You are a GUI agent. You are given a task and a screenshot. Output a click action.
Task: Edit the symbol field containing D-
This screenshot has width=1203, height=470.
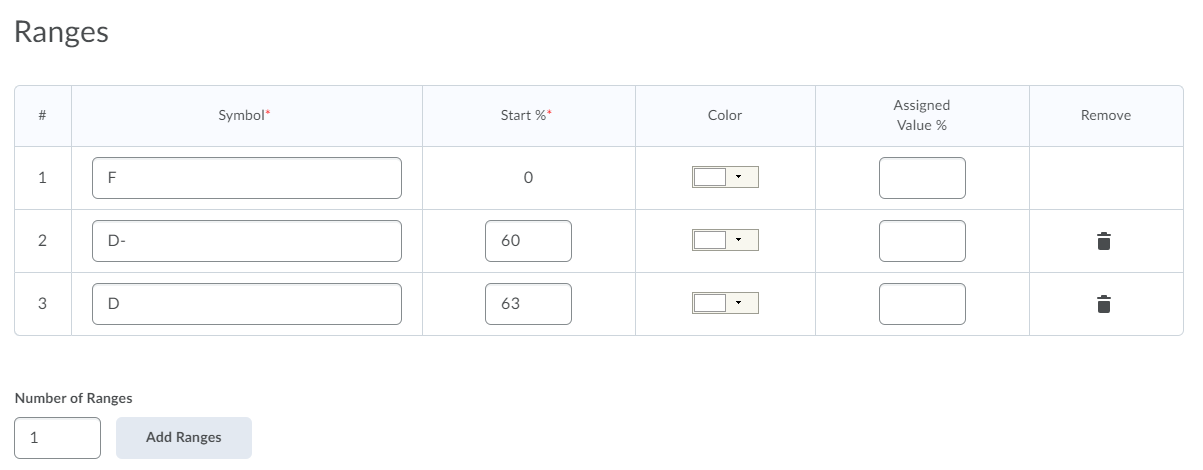(246, 241)
